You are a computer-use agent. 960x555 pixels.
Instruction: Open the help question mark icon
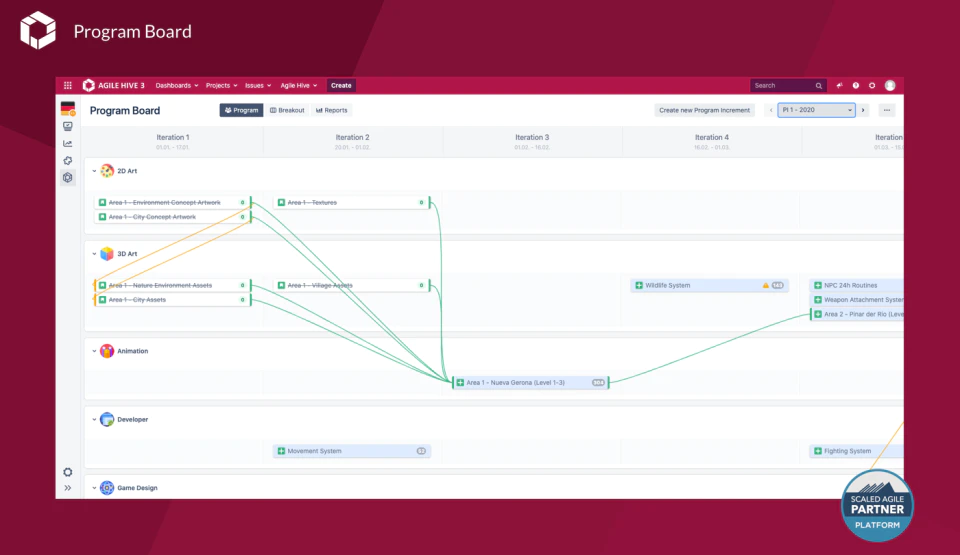(856, 86)
